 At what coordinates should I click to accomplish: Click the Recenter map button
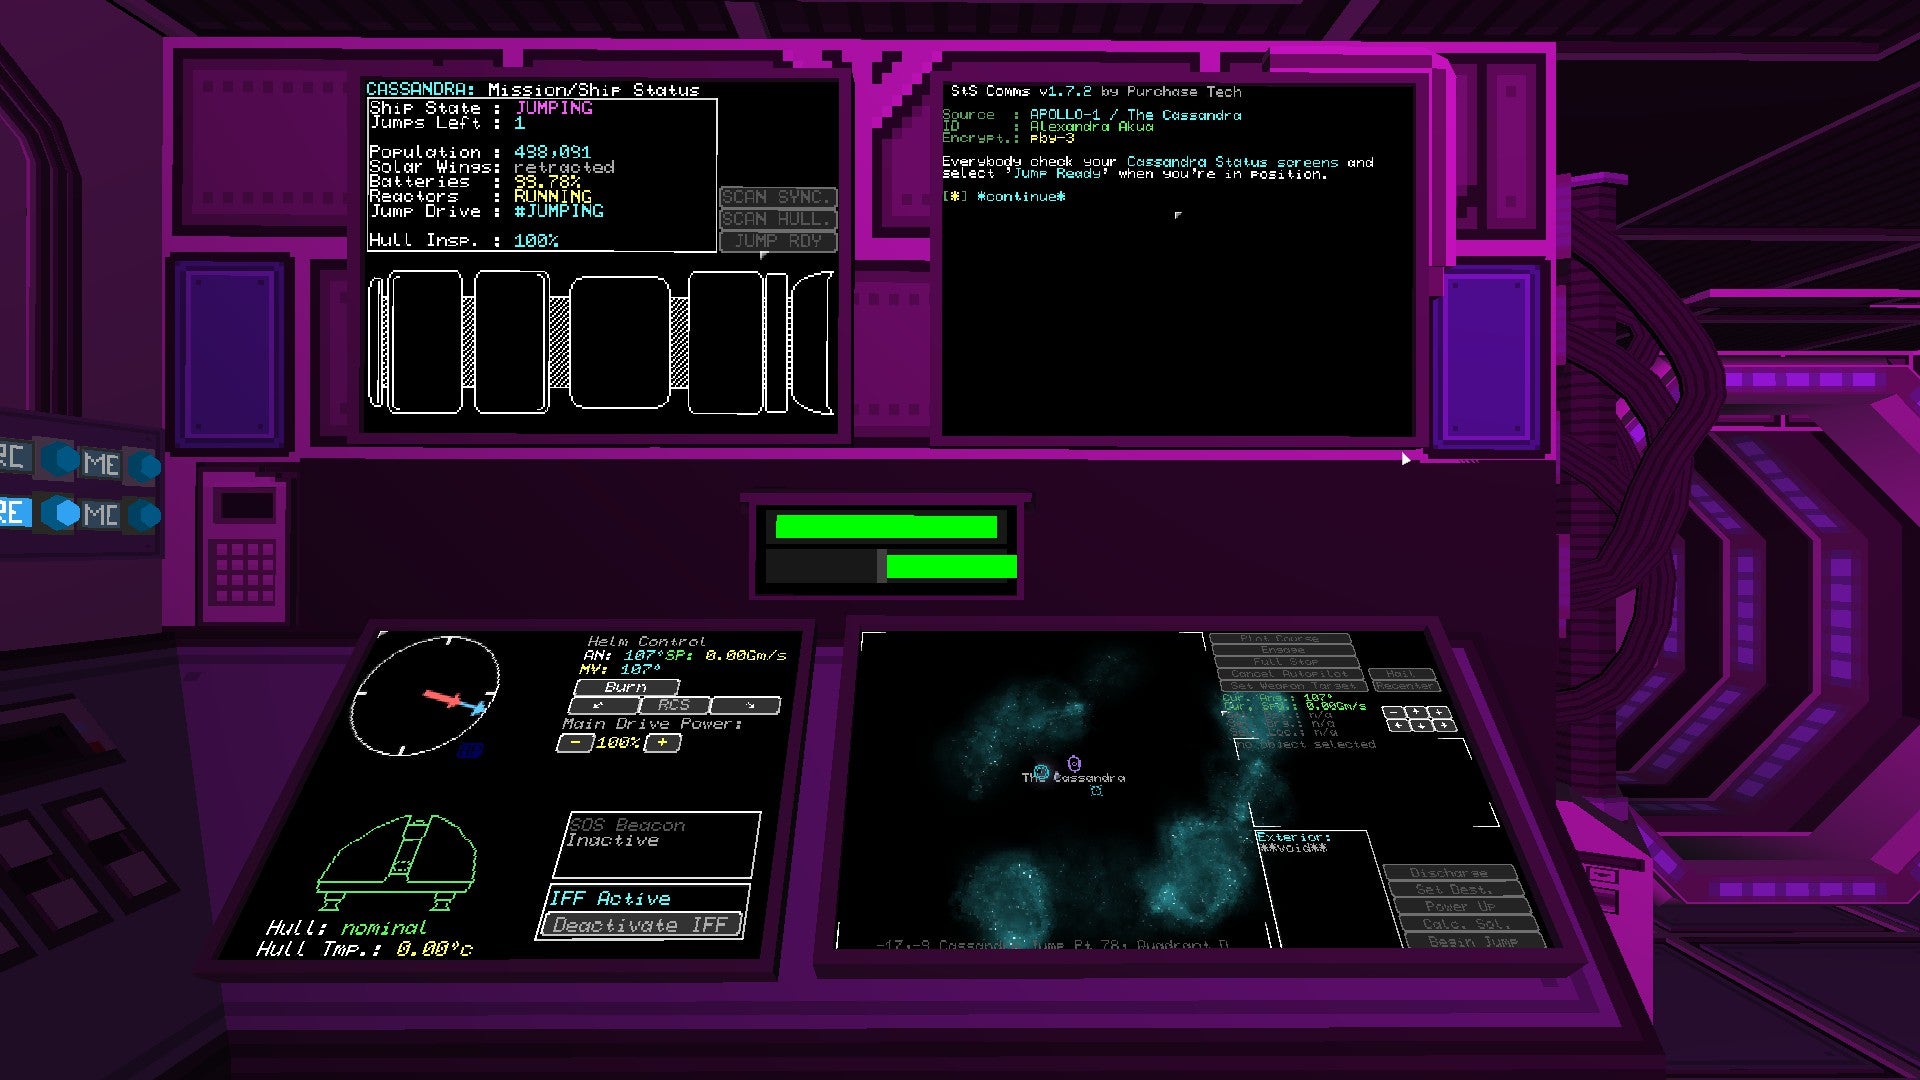pos(1406,686)
